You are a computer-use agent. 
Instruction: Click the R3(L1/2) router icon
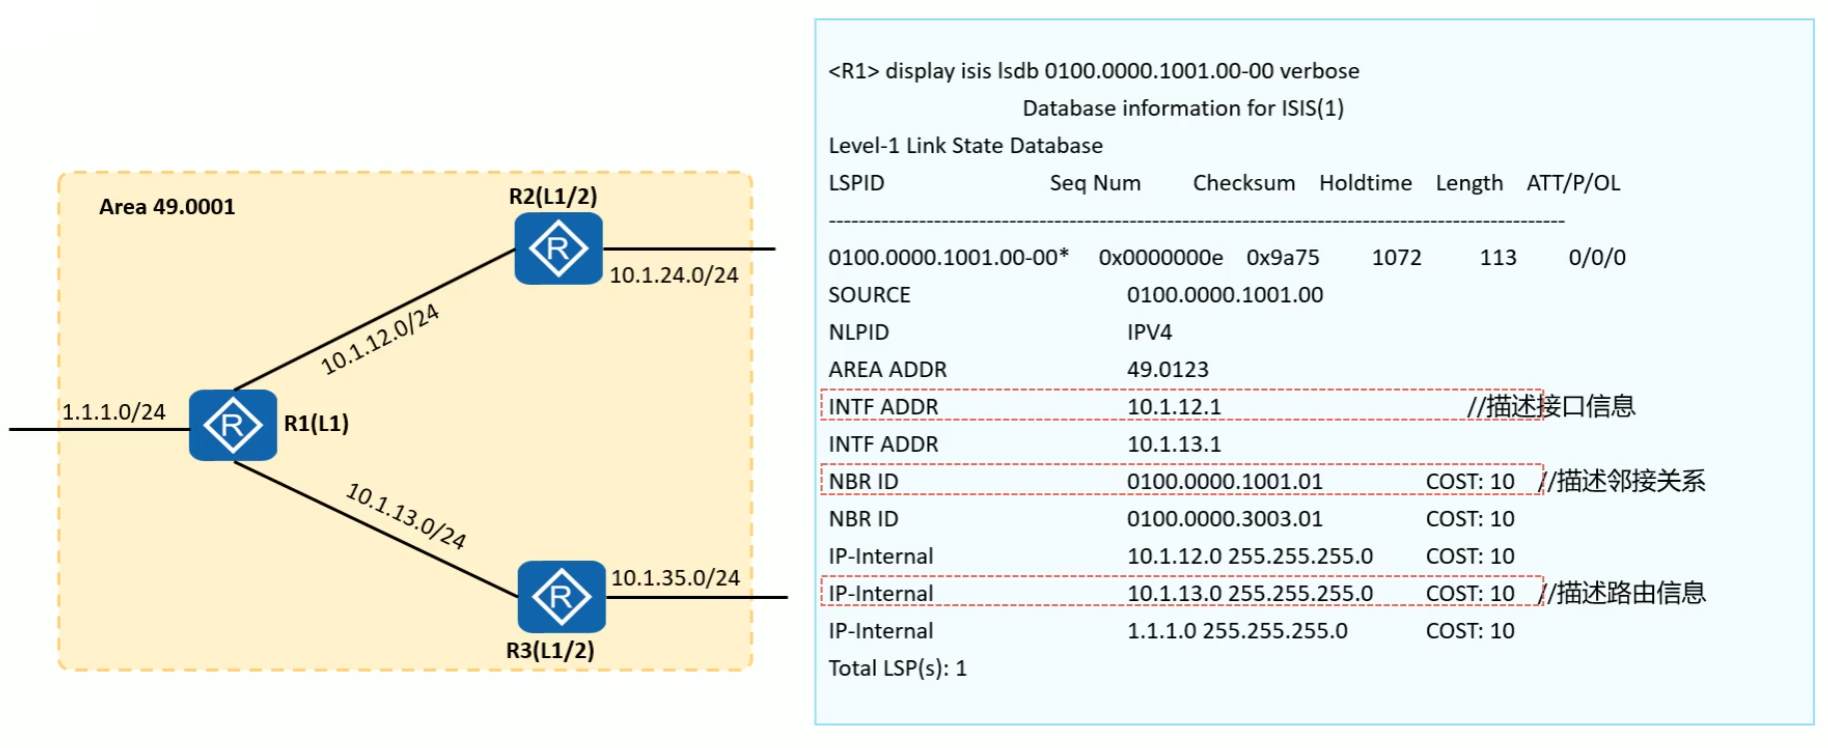561,597
